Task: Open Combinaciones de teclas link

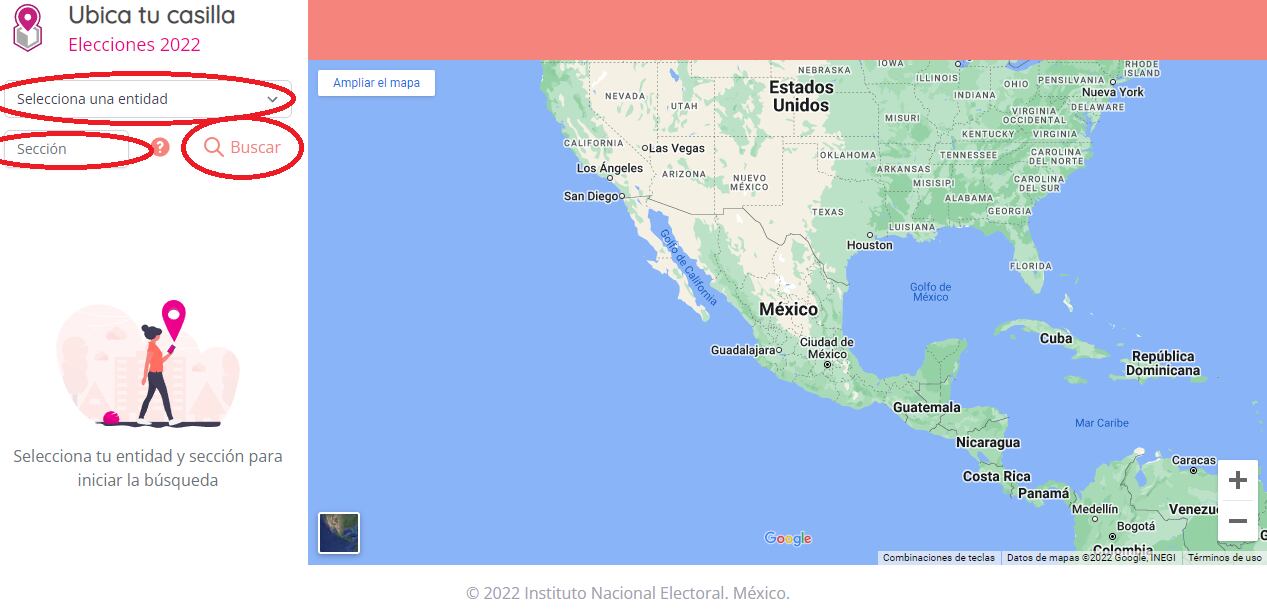Action: 938,558
